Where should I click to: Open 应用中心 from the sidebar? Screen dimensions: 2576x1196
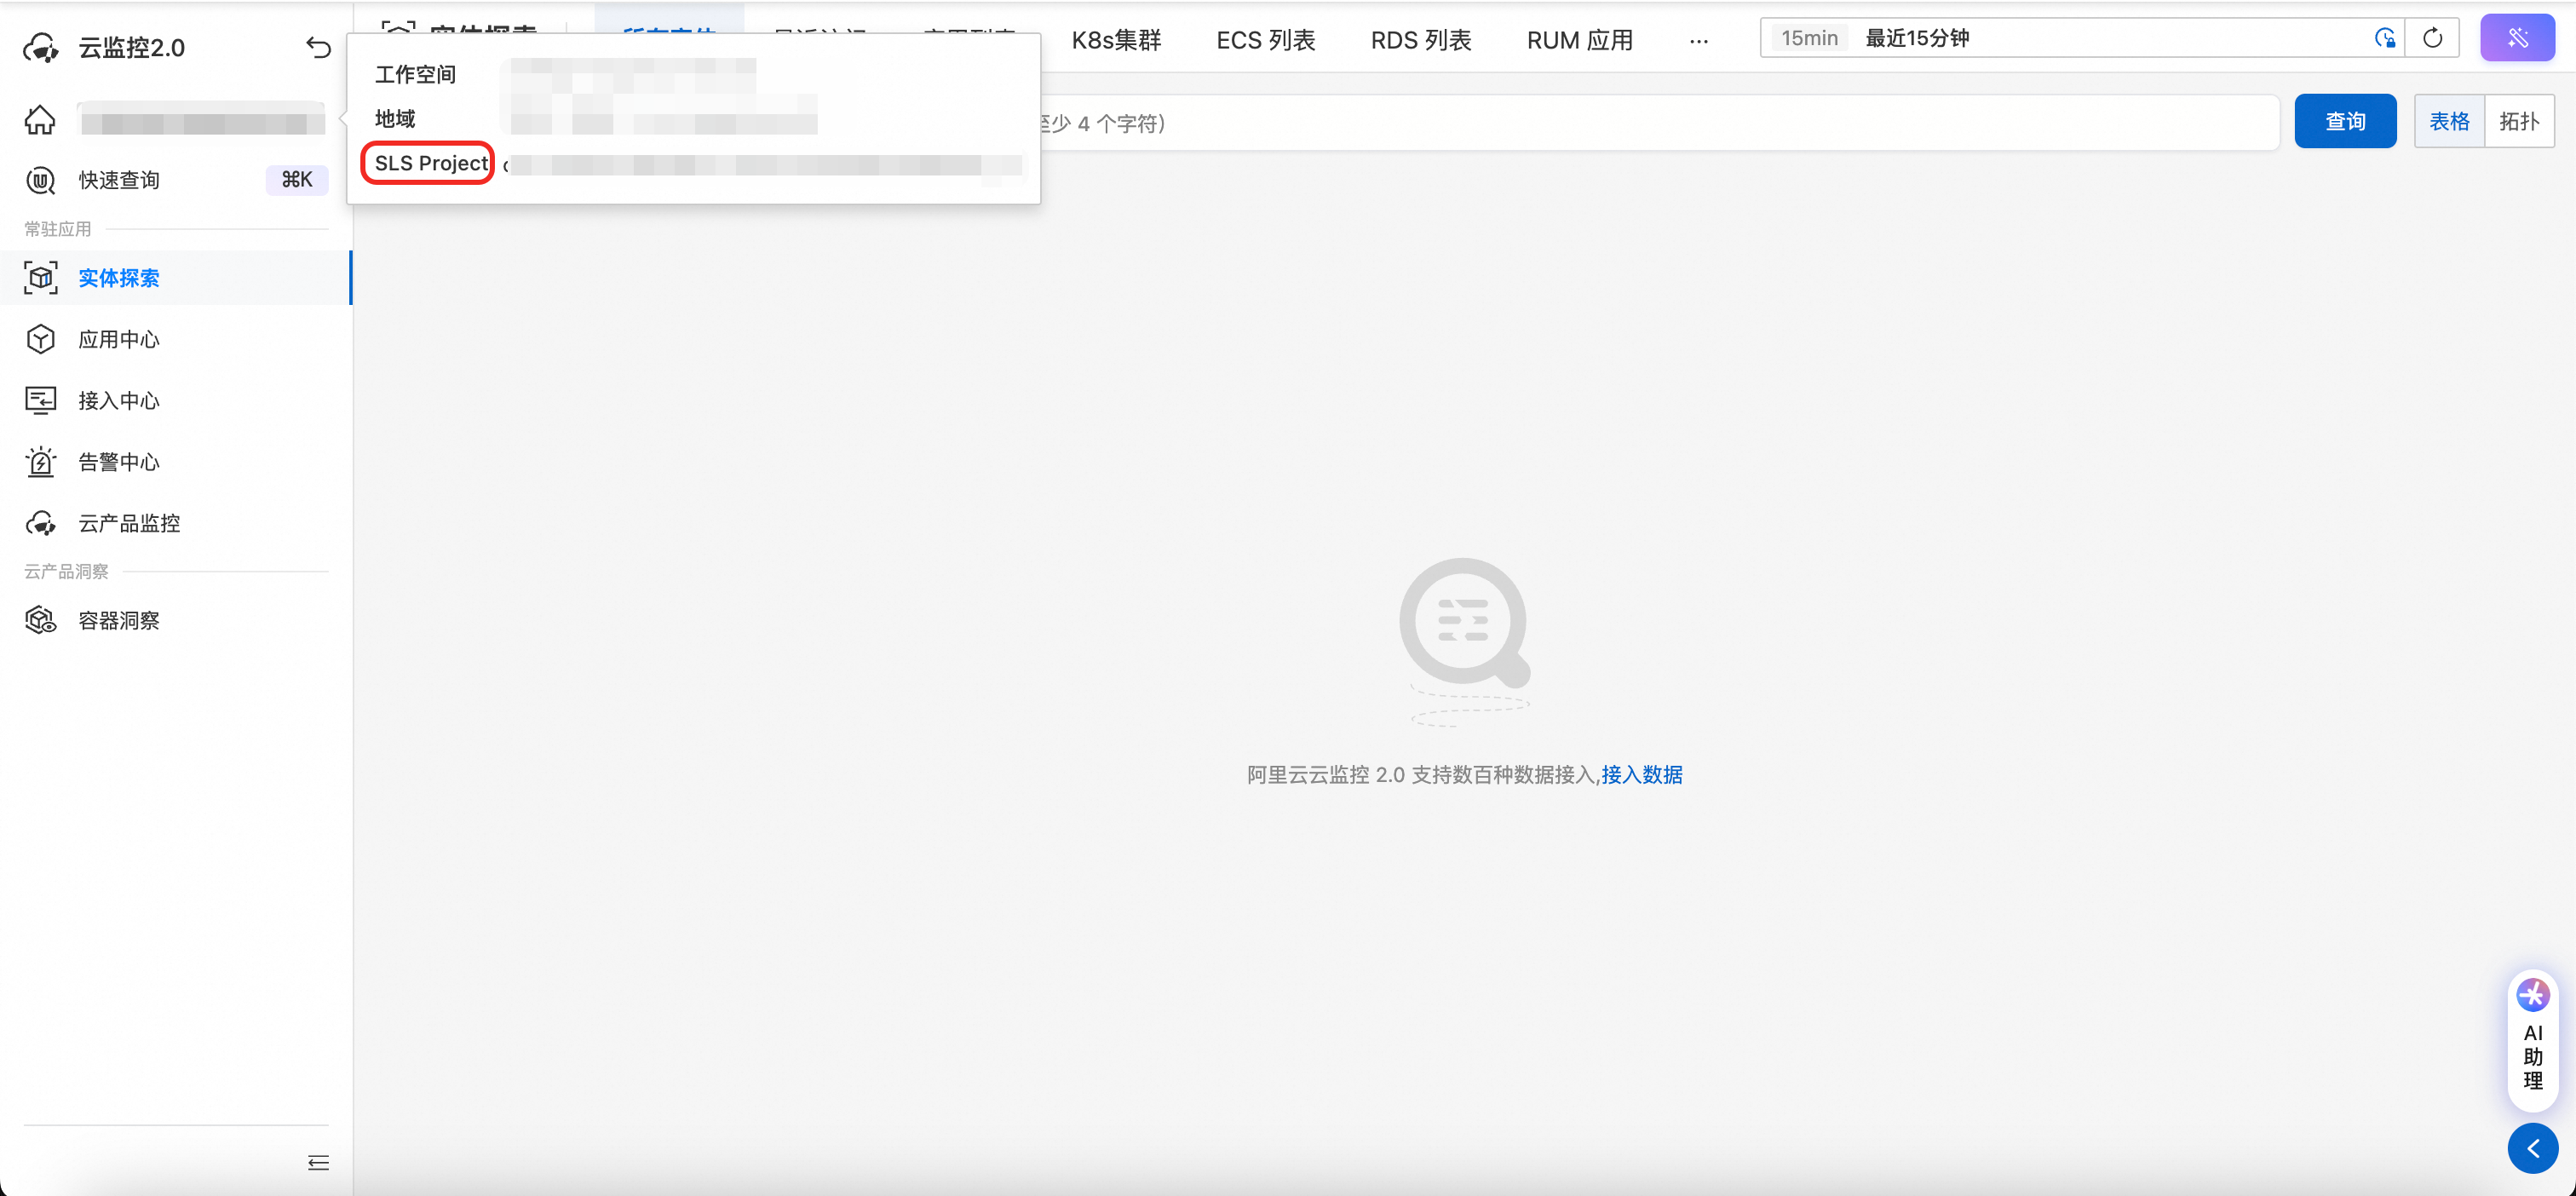coord(119,339)
